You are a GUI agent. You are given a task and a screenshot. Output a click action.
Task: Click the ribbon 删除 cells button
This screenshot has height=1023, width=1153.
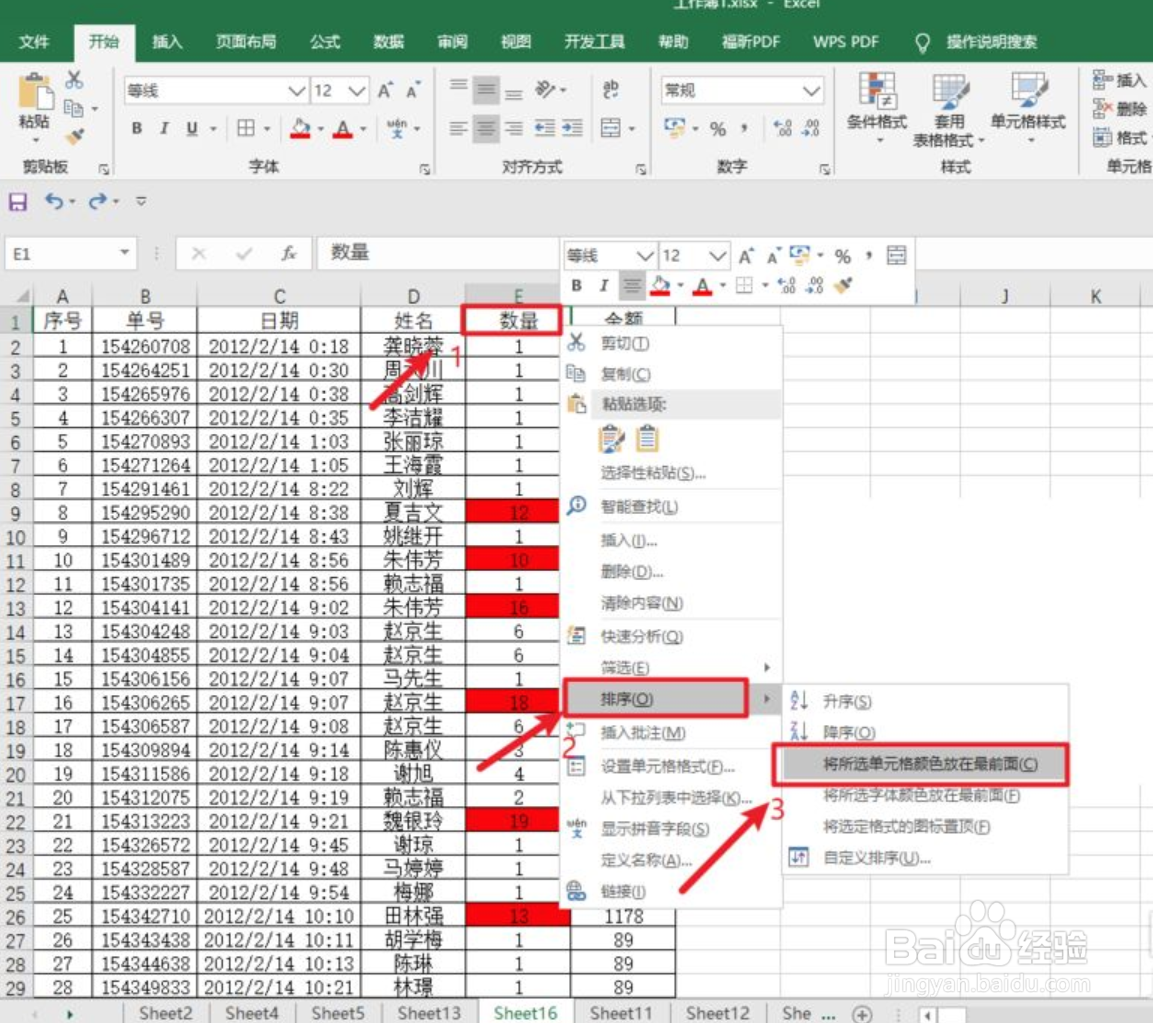pyautogui.click(x=1119, y=109)
